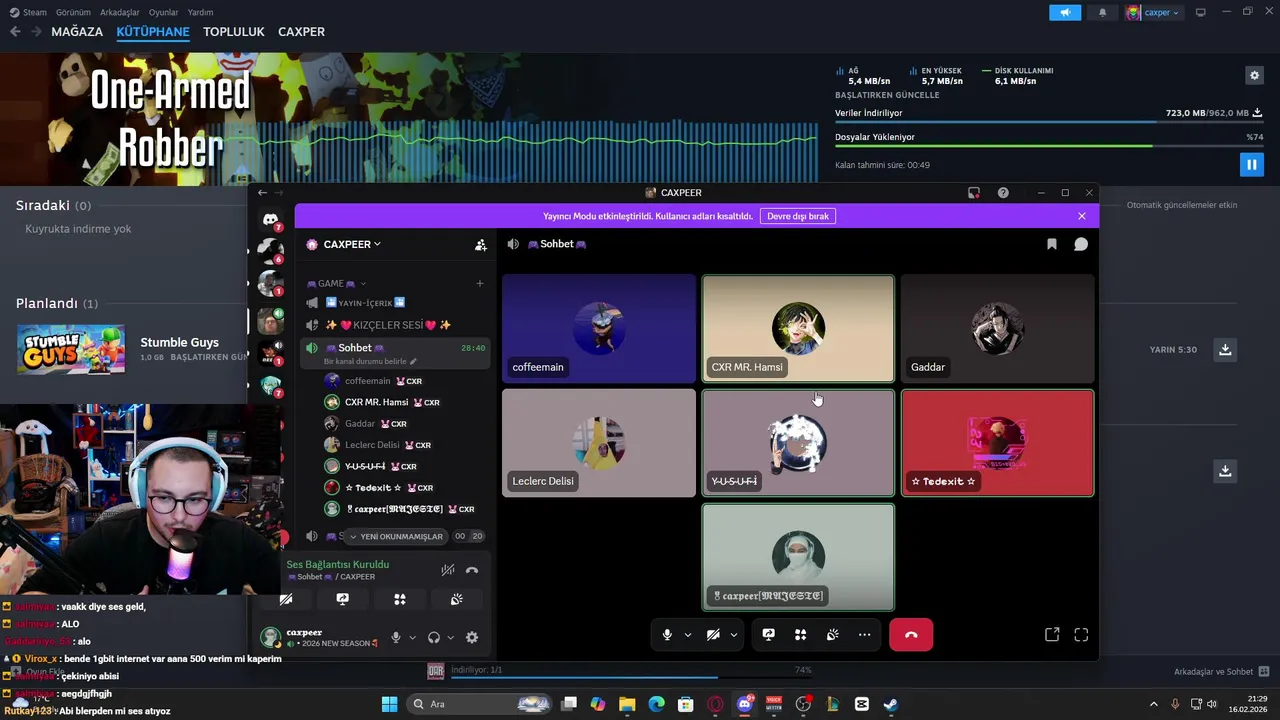Screen dimensions: 1280x720
Task: Open more options in call controls
Action: 864,635
